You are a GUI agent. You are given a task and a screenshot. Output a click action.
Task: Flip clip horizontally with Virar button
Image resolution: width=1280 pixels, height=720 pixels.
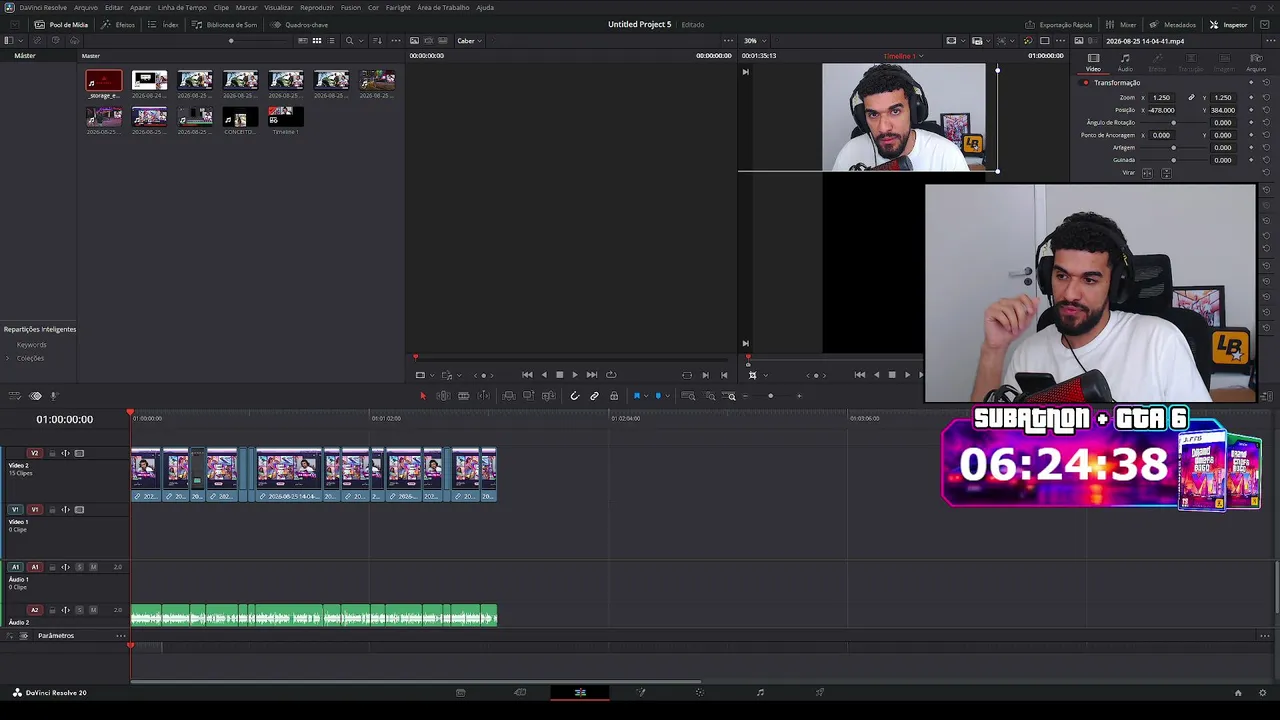[x=1147, y=173]
